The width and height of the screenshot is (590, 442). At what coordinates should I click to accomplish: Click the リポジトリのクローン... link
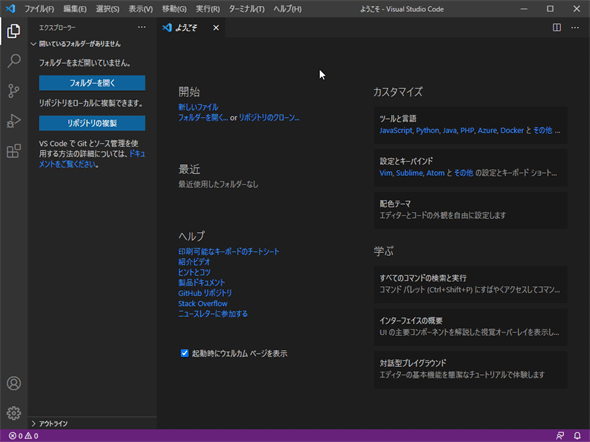269,117
